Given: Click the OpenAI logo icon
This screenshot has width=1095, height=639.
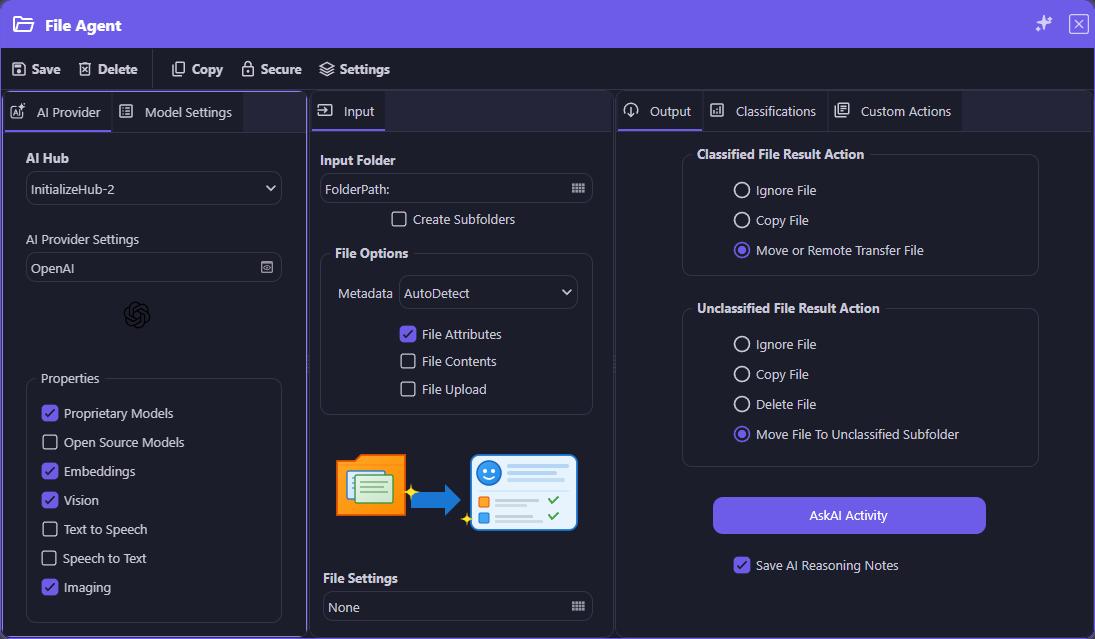Looking at the screenshot, I should [137, 315].
